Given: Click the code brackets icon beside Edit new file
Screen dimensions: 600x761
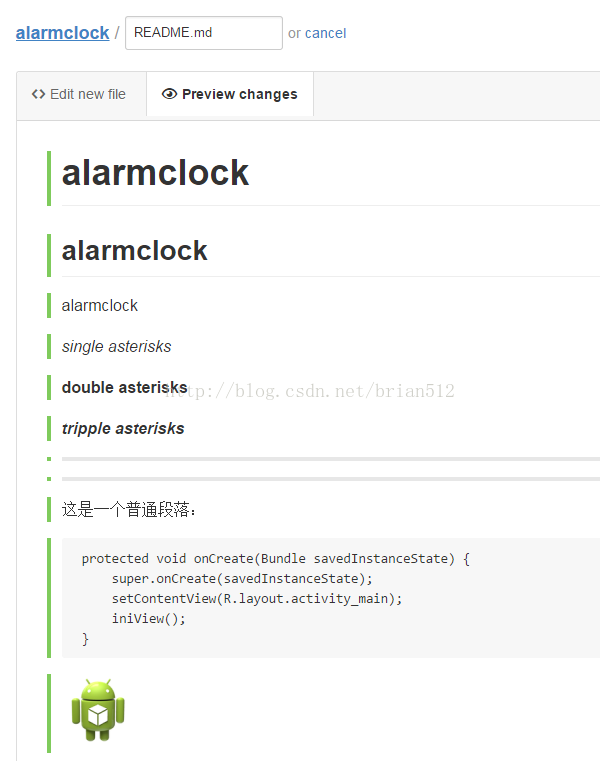Looking at the screenshot, I should [x=38, y=94].
